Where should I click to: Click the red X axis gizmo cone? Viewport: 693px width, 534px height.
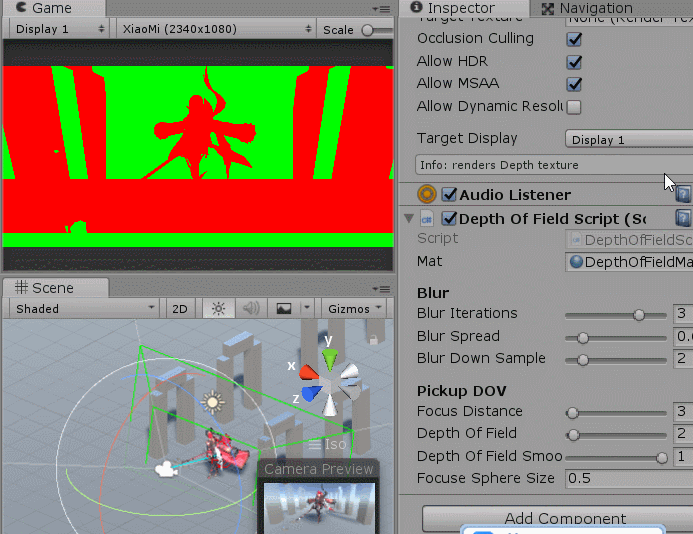pyautogui.click(x=309, y=372)
